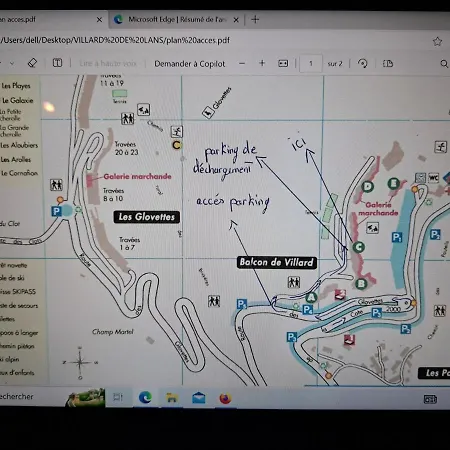
Task: Click Demander à Copilot button
Action: click(x=190, y=64)
